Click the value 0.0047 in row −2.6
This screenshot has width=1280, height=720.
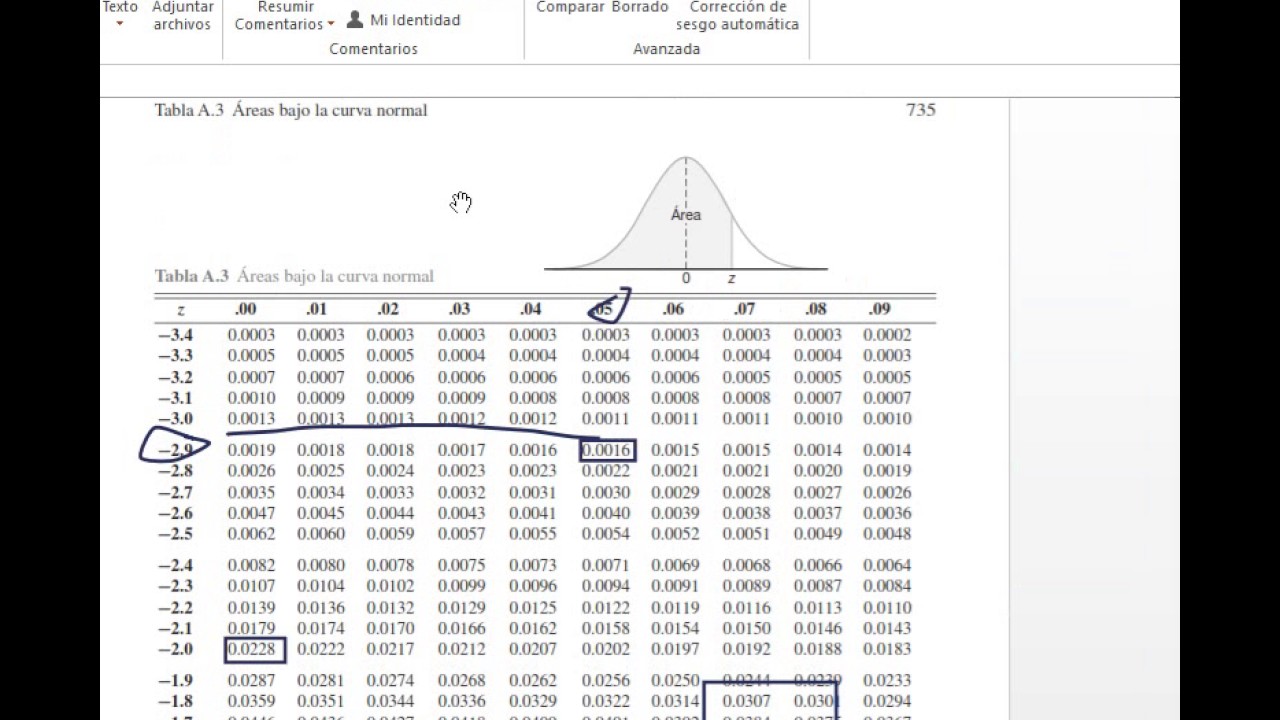252,513
